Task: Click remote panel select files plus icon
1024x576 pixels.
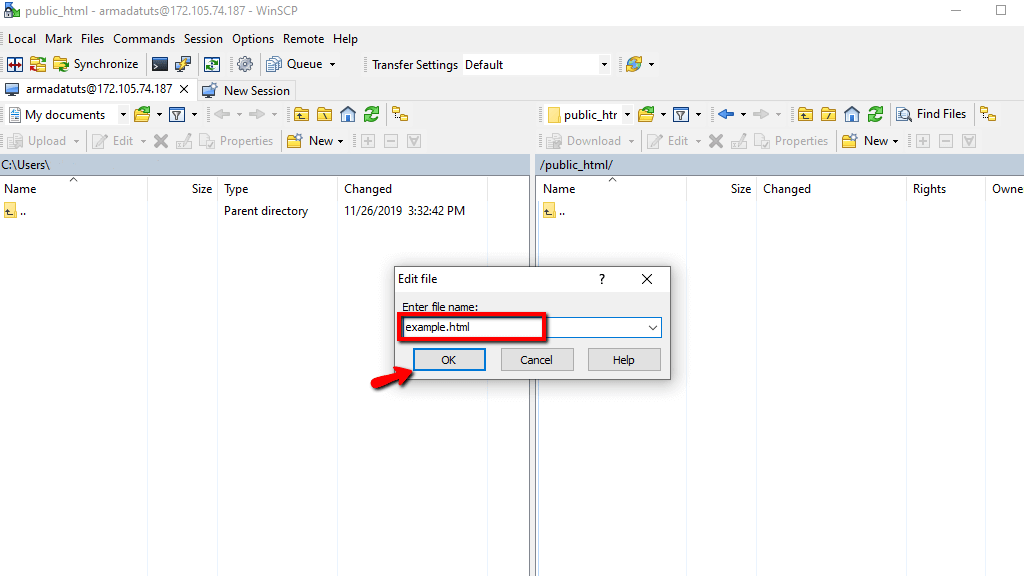Action: 923,141
